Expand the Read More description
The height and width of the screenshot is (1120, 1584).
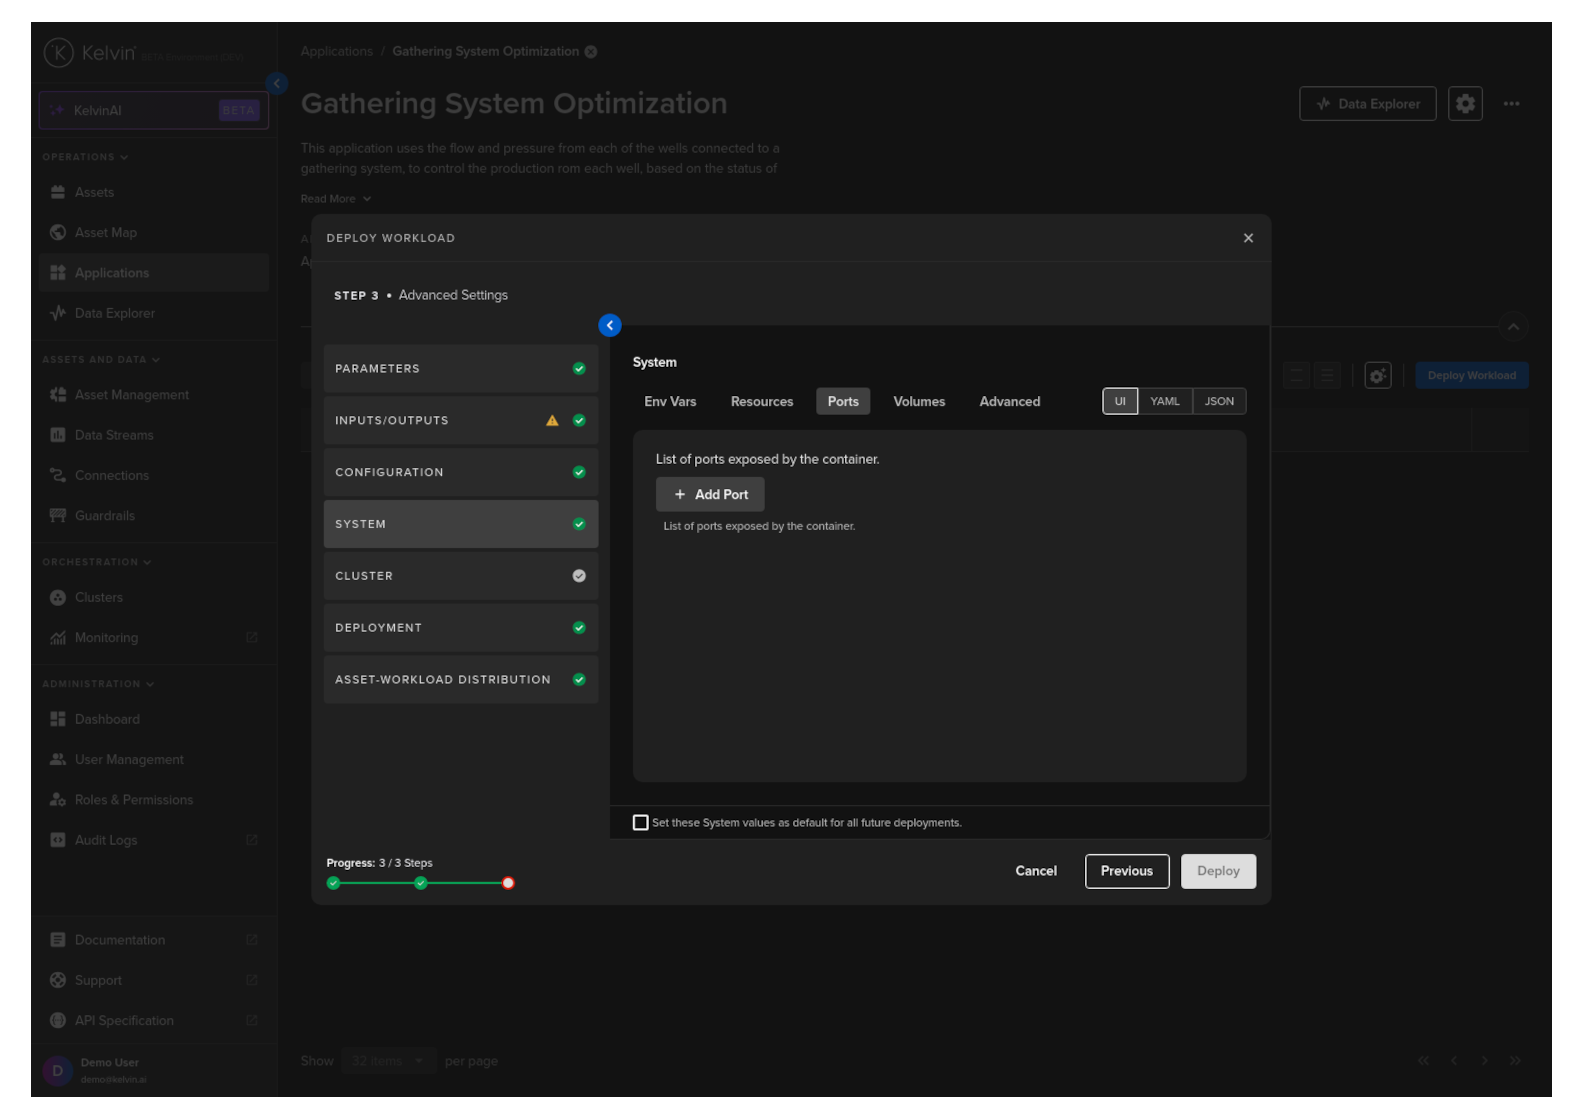(x=336, y=199)
